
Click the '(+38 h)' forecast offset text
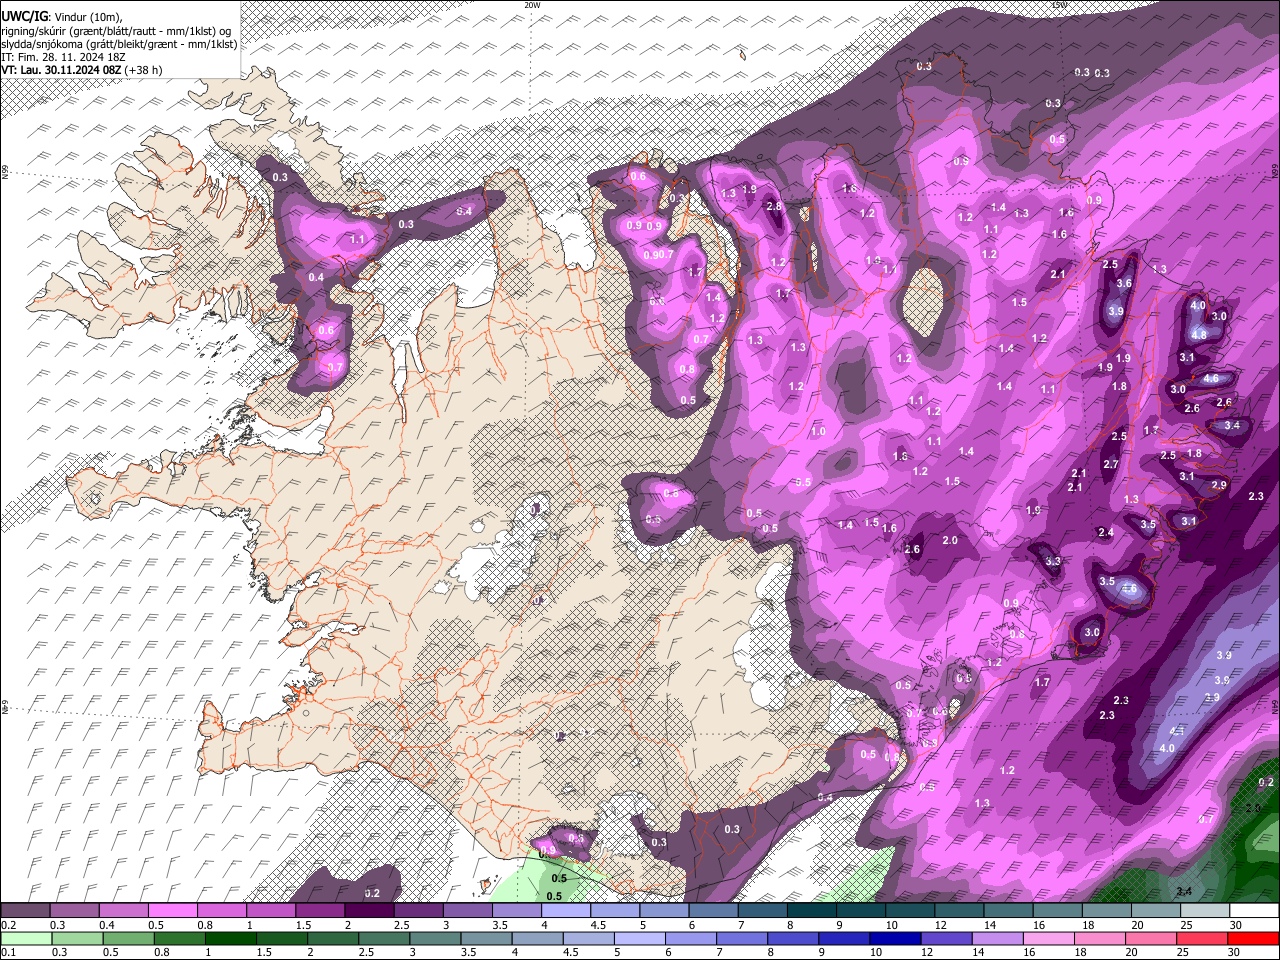pos(144,70)
